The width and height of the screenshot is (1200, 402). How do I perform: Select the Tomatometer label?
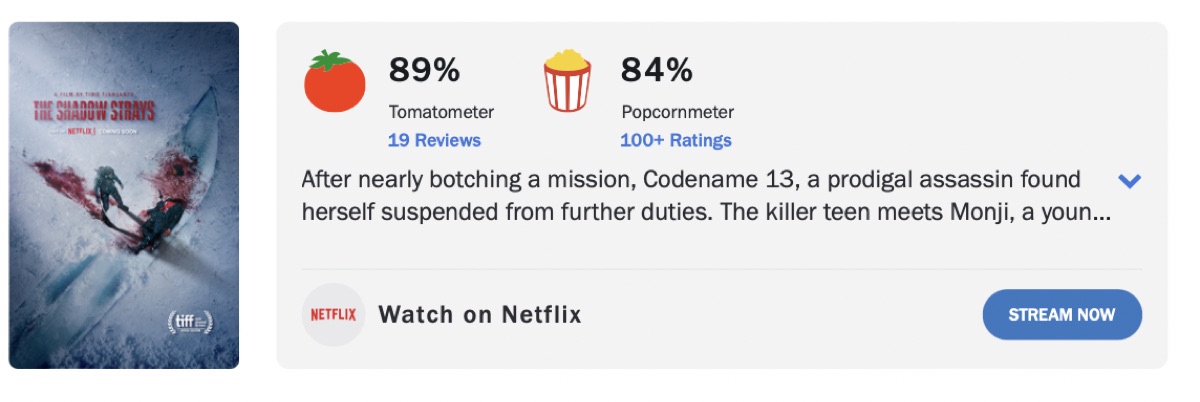pos(441,112)
